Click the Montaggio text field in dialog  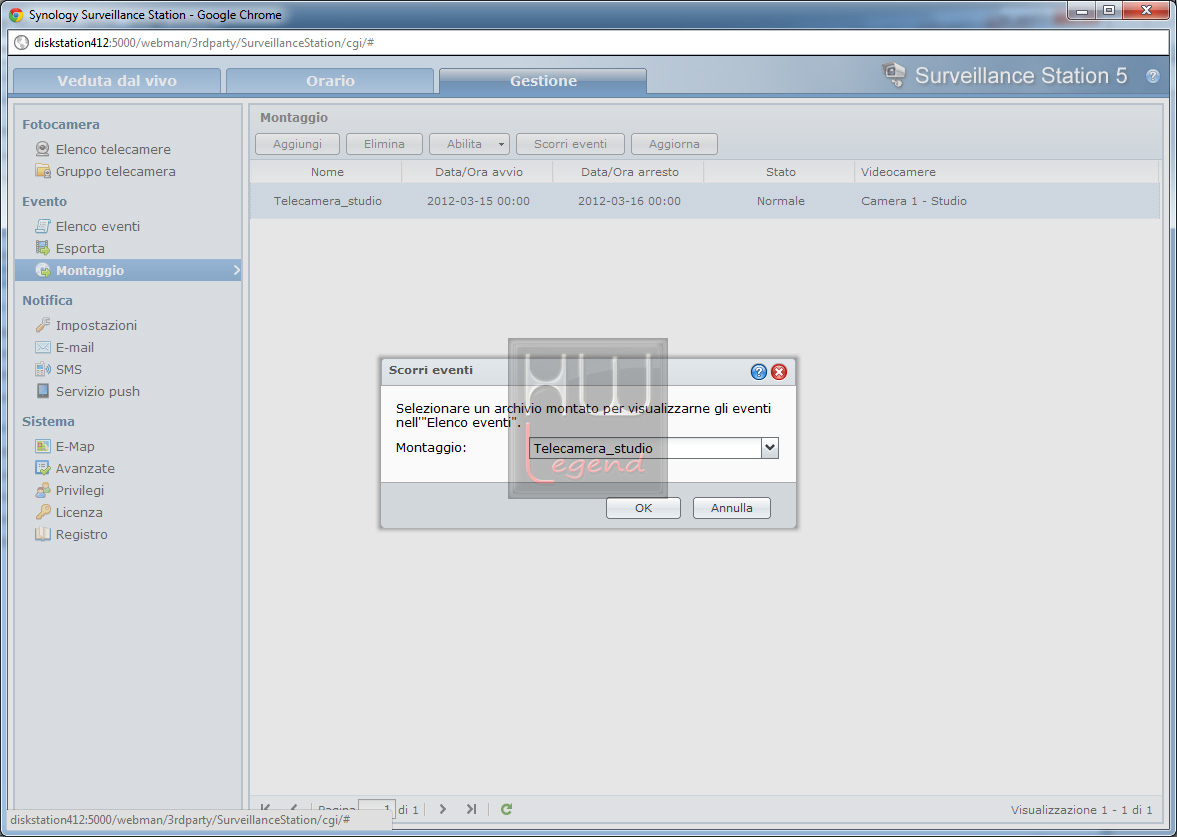coord(646,448)
